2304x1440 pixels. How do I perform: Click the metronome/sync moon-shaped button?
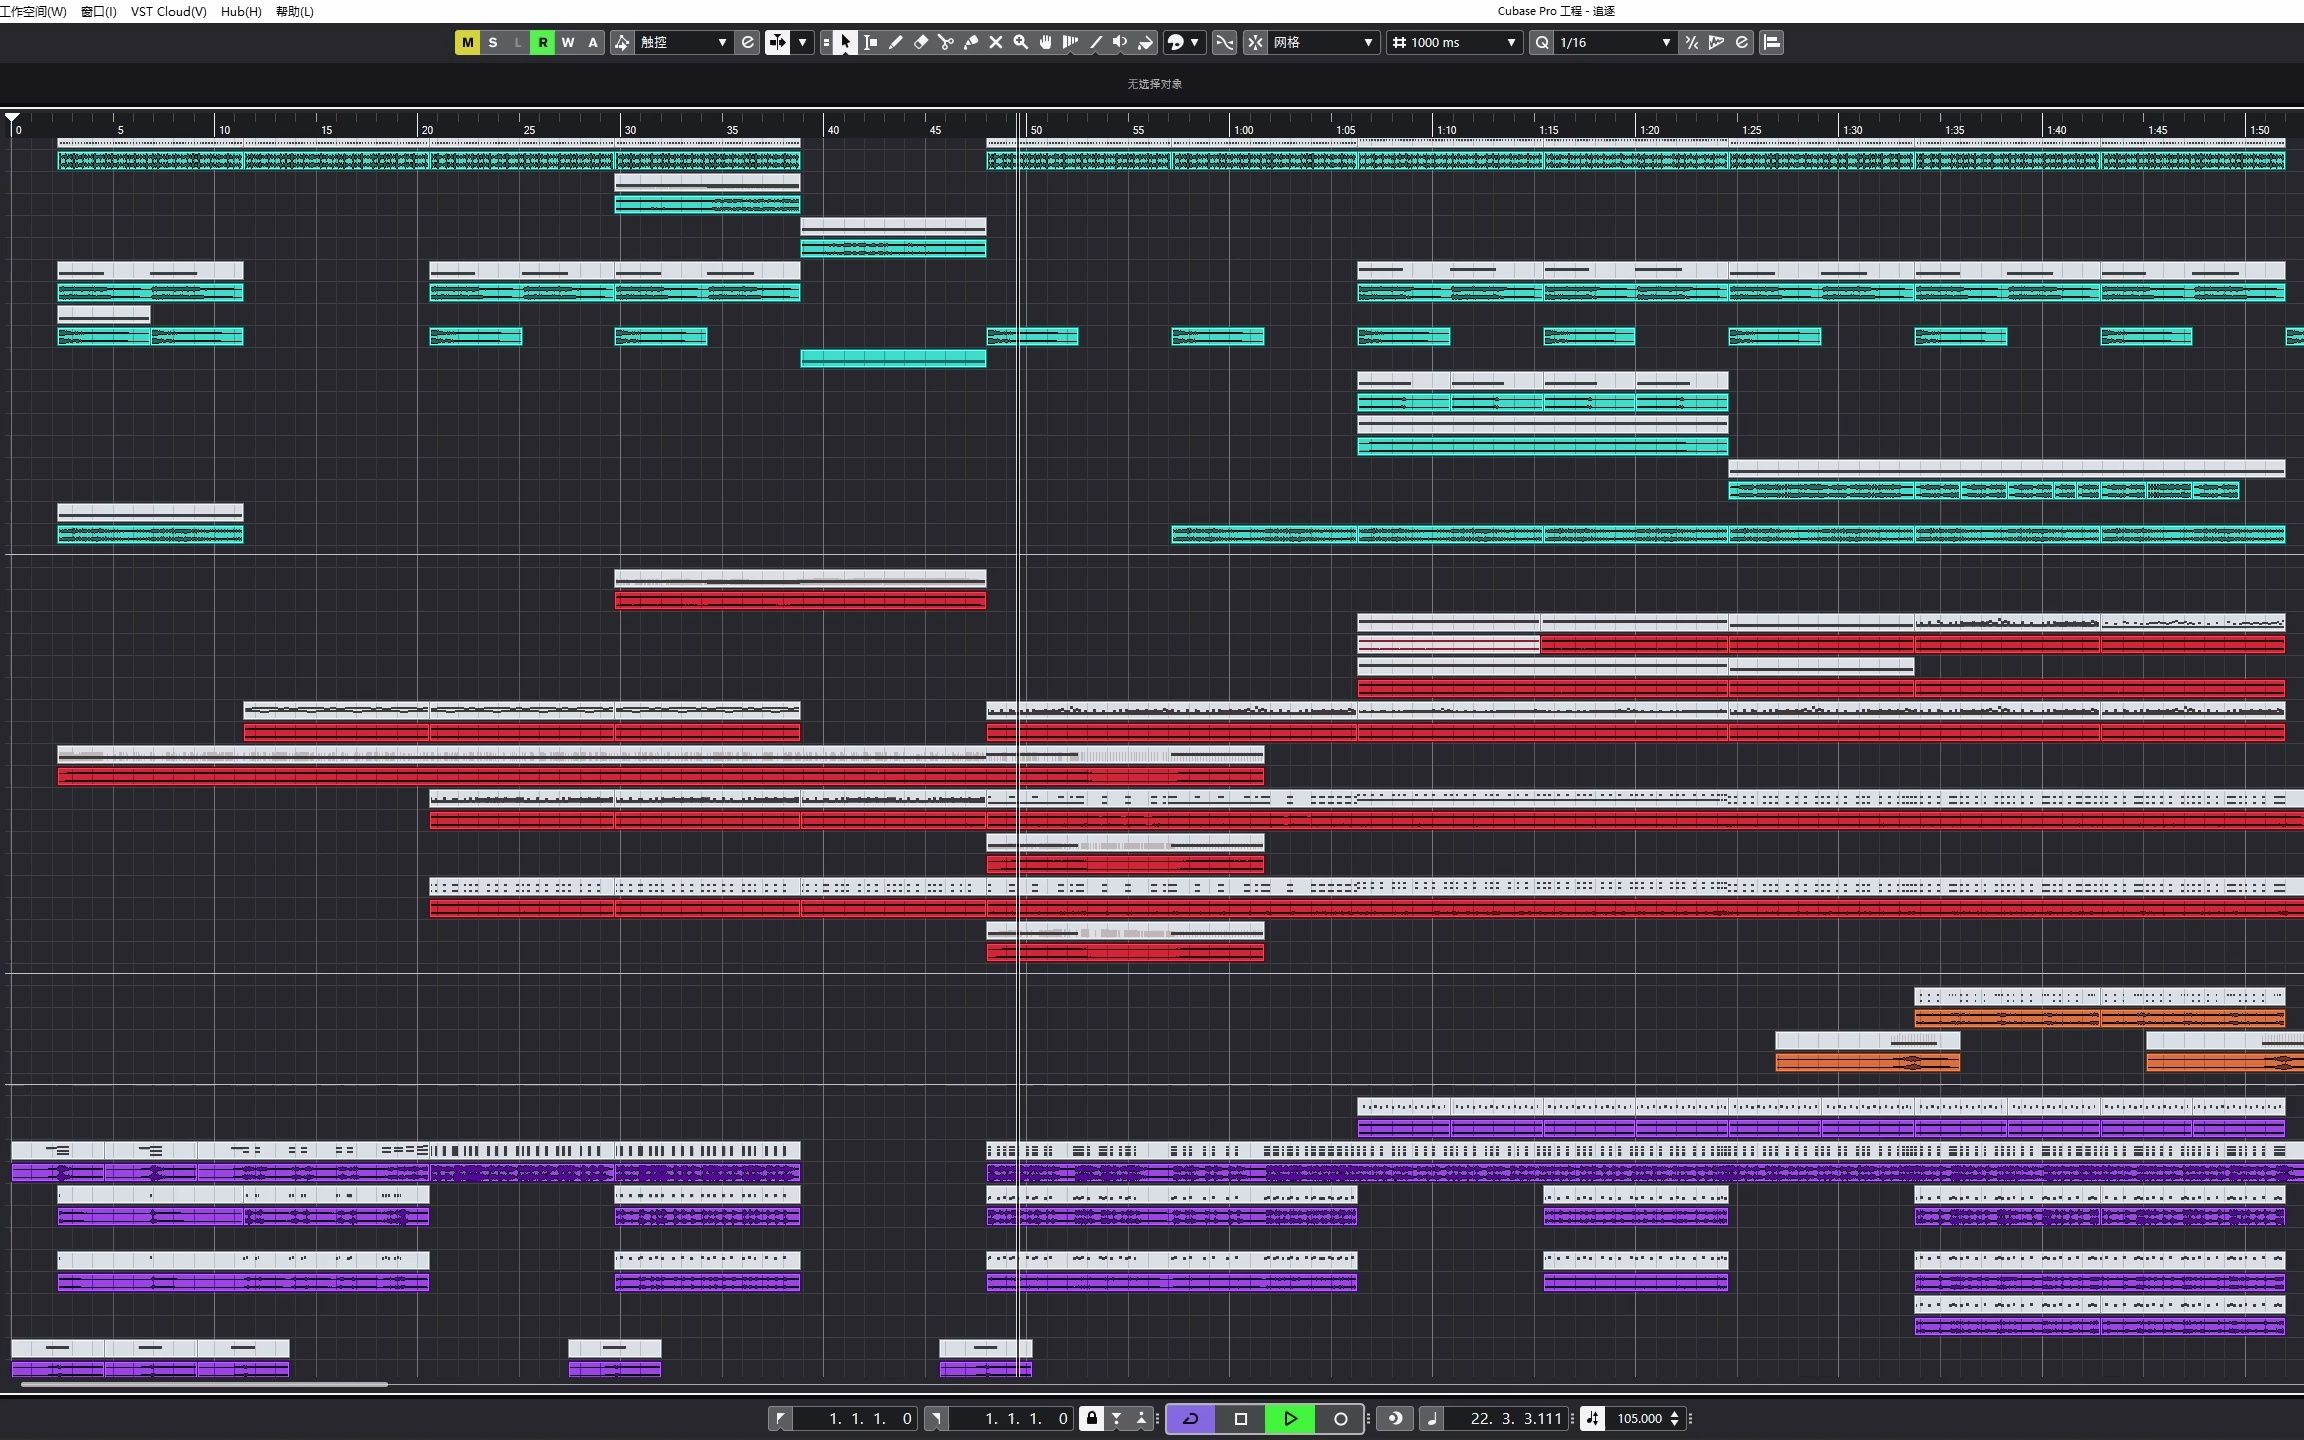[x=1395, y=1418]
